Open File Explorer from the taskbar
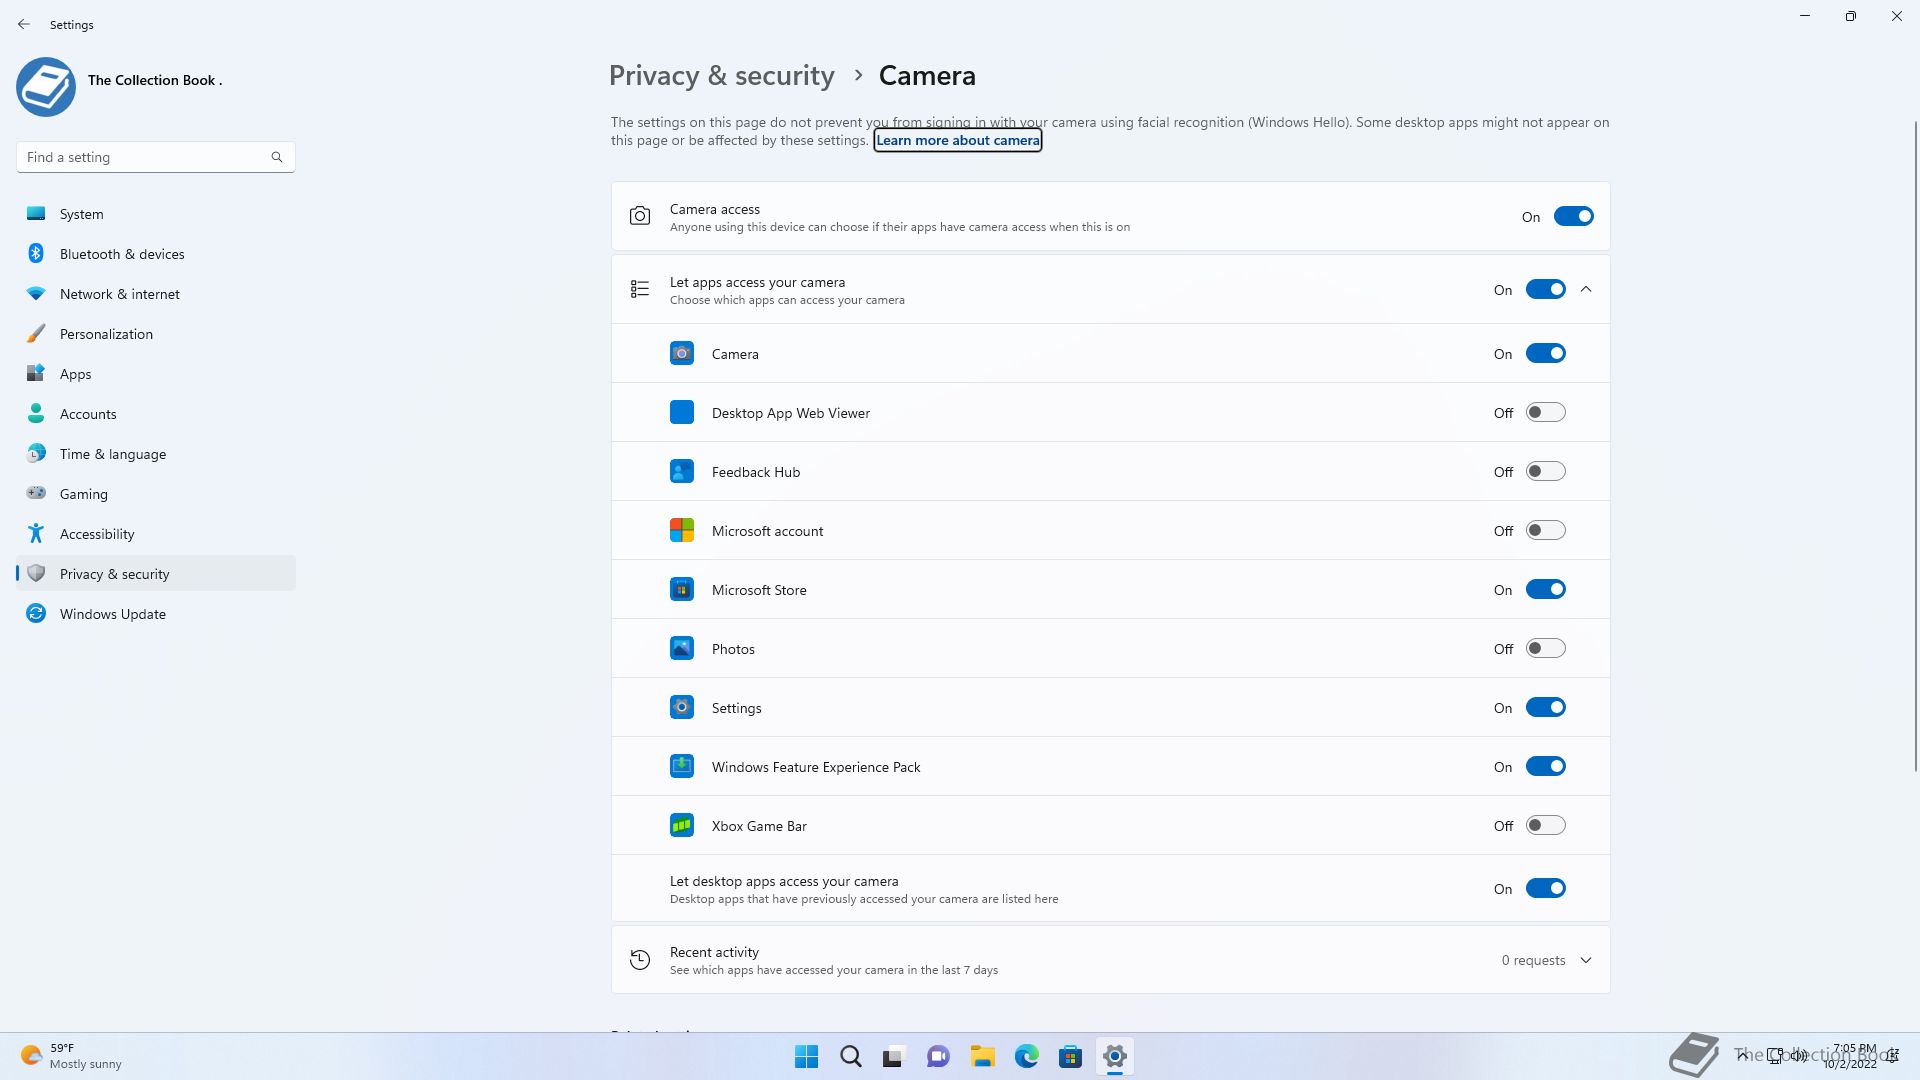Viewport: 1920px width, 1080px height. click(x=982, y=1056)
